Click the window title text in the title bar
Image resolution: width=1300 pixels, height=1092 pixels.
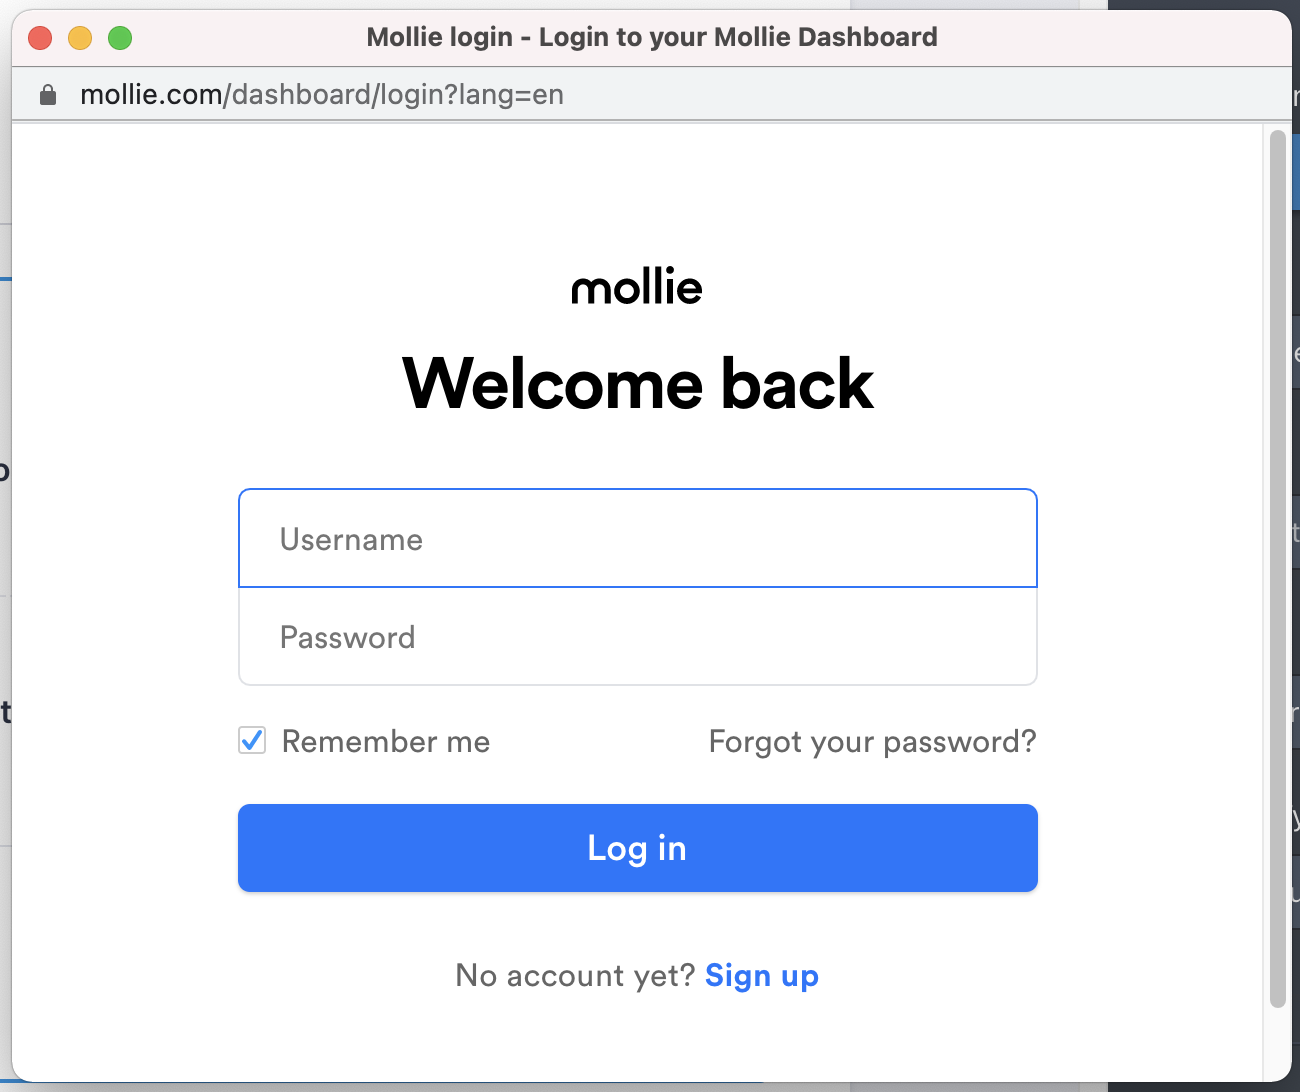tap(652, 38)
